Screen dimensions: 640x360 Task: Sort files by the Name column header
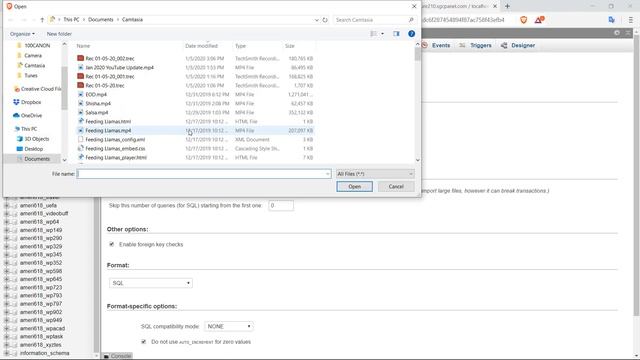coord(83,46)
